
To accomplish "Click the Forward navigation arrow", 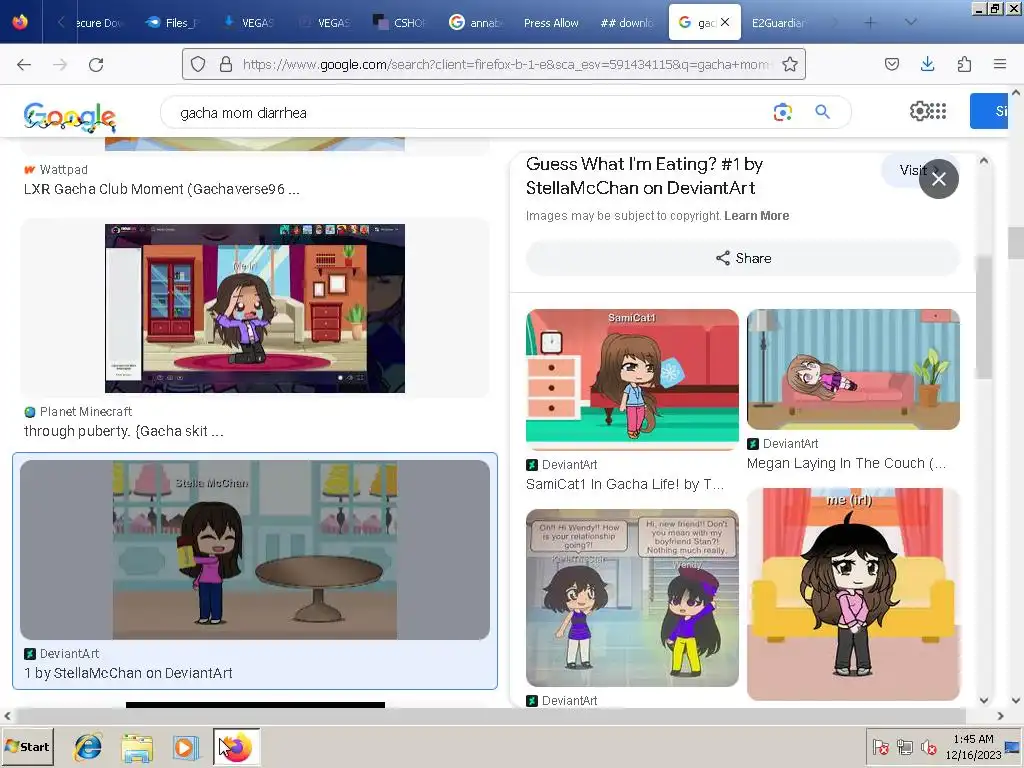I will pos(60,64).
